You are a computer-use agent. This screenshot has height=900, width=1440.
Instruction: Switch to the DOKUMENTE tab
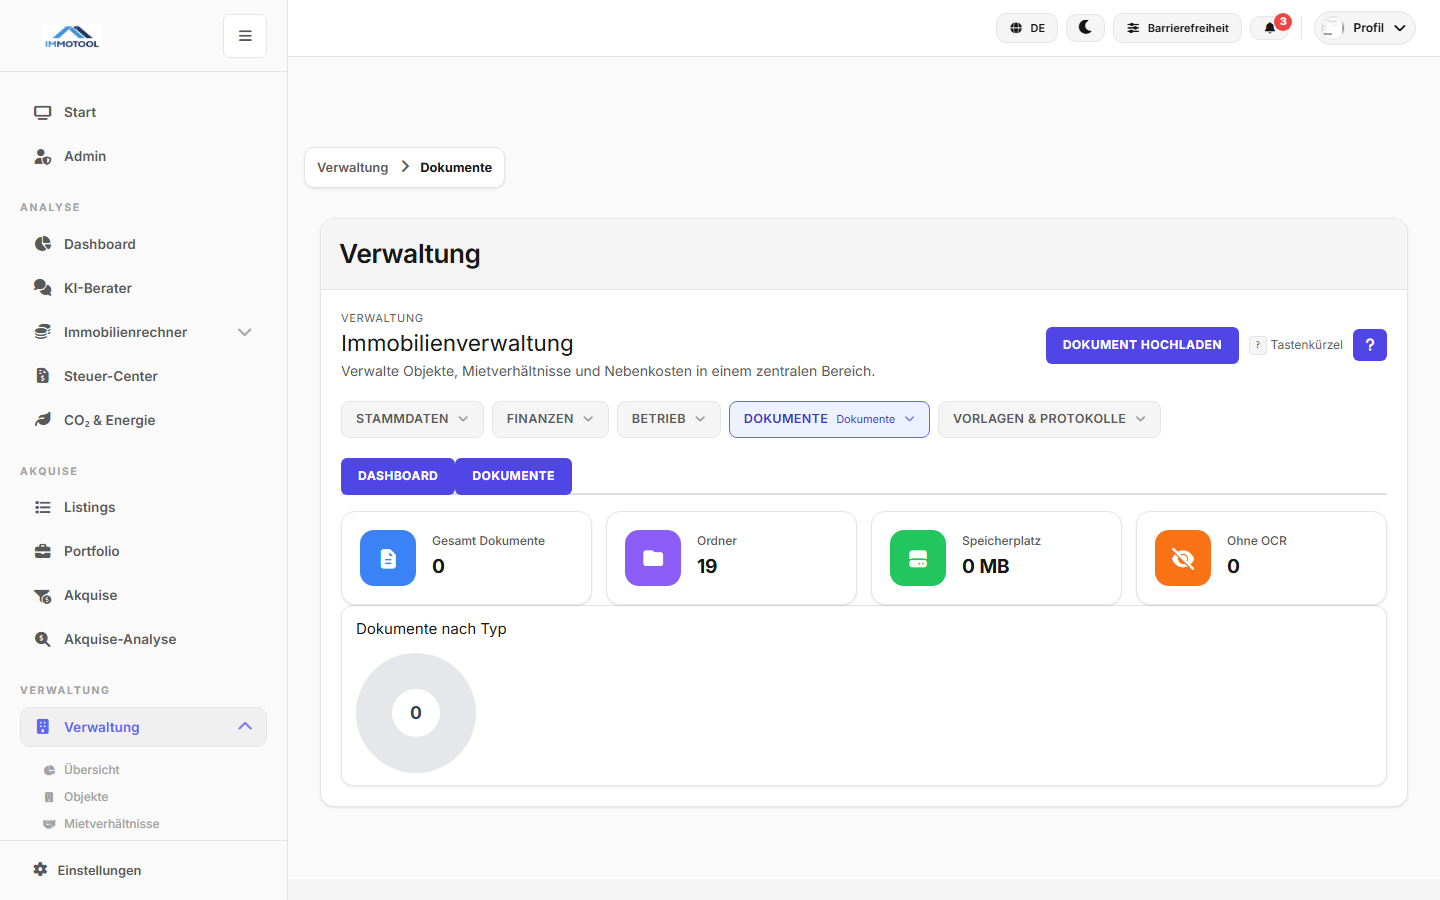tap(513, 476)
